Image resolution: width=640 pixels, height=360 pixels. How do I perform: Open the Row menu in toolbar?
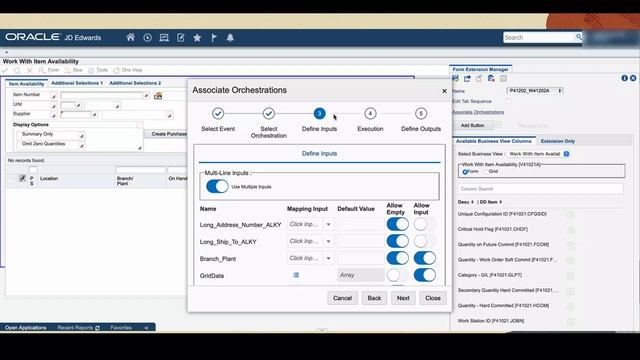[73, 70]
